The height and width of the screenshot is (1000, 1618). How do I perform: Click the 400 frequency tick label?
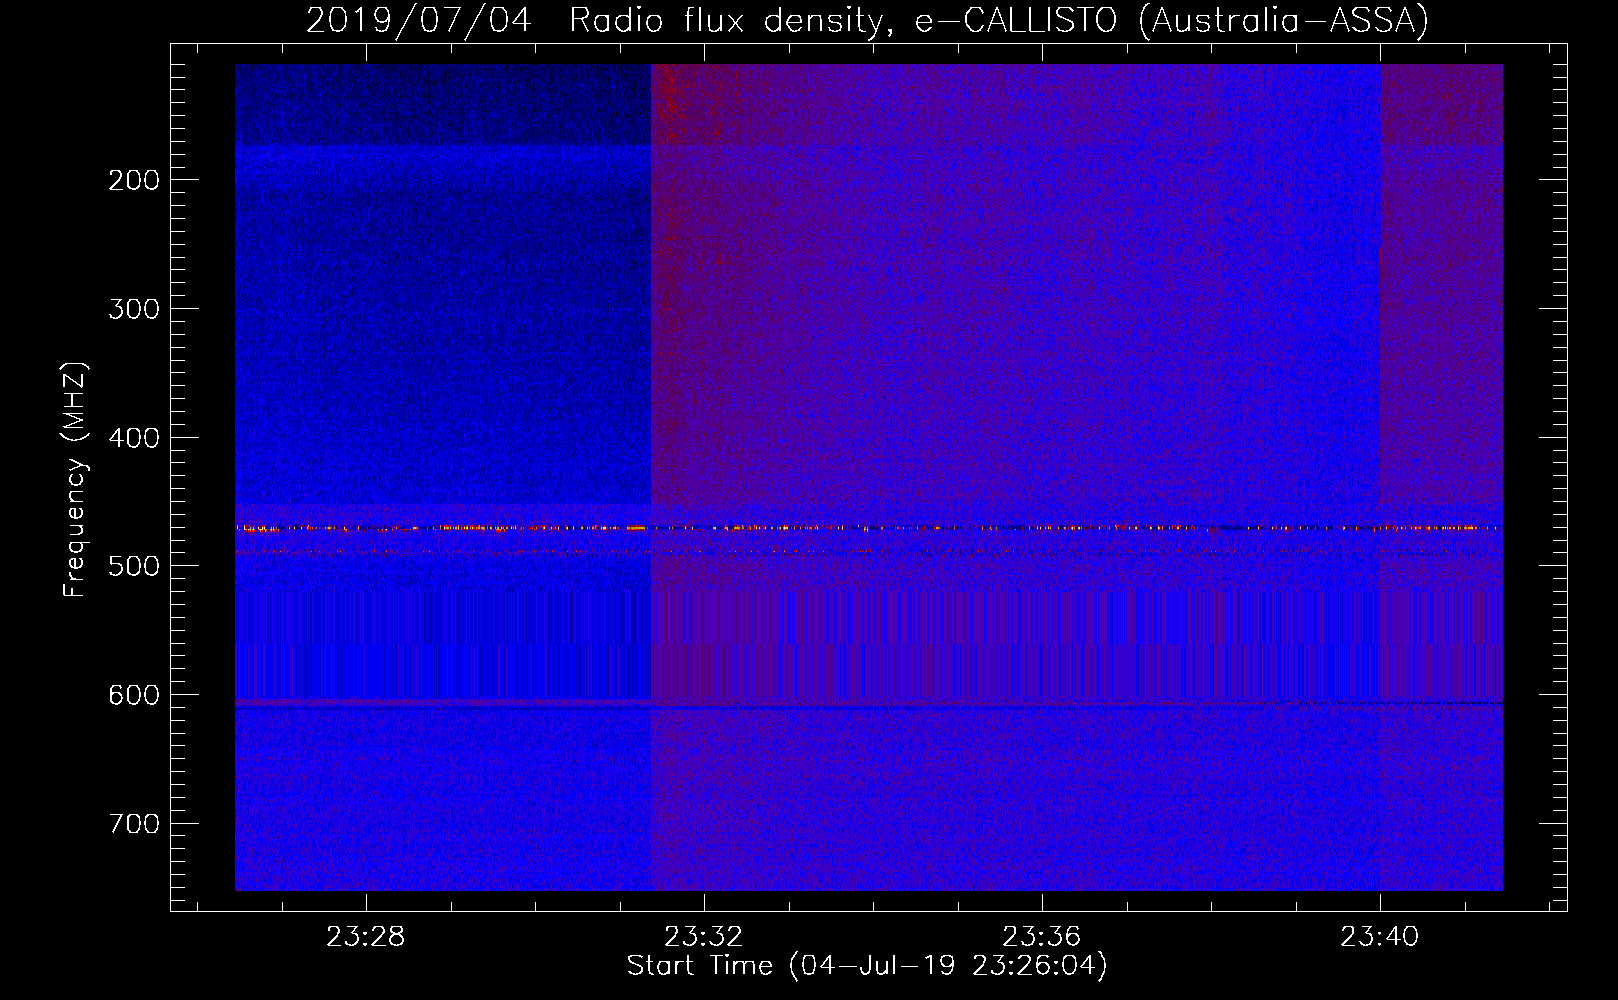point(134,438)
